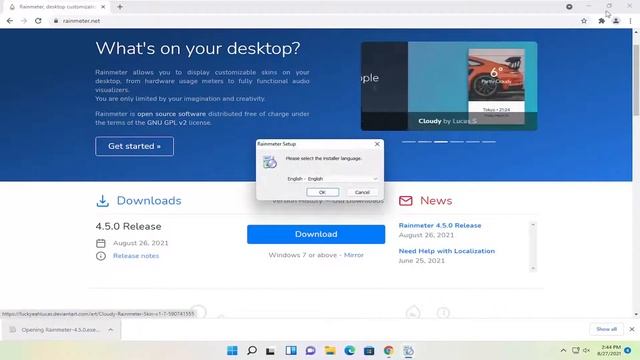
Task: Close the Rainmeter browser tab
Action: pyautogui.click(x=103, y=7)
